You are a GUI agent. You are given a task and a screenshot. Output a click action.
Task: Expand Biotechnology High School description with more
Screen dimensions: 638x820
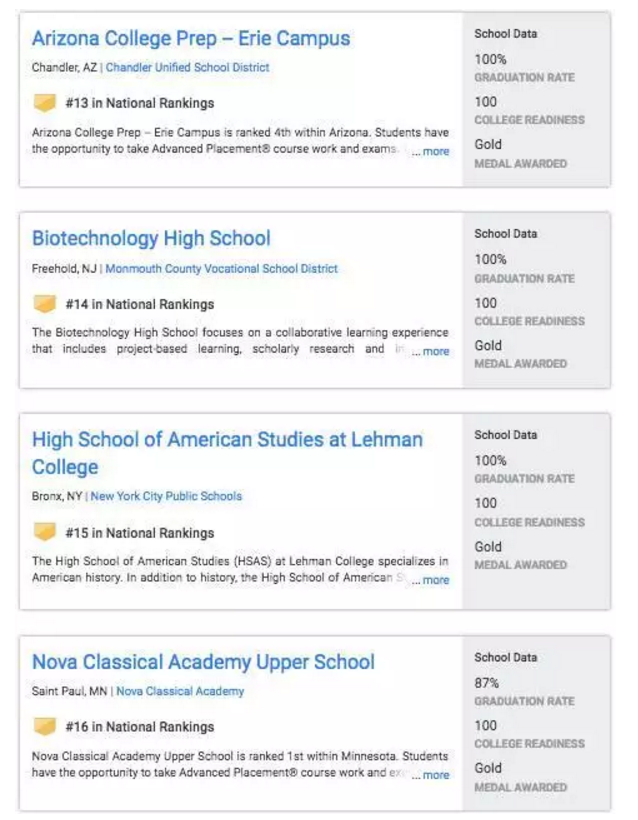435,352
